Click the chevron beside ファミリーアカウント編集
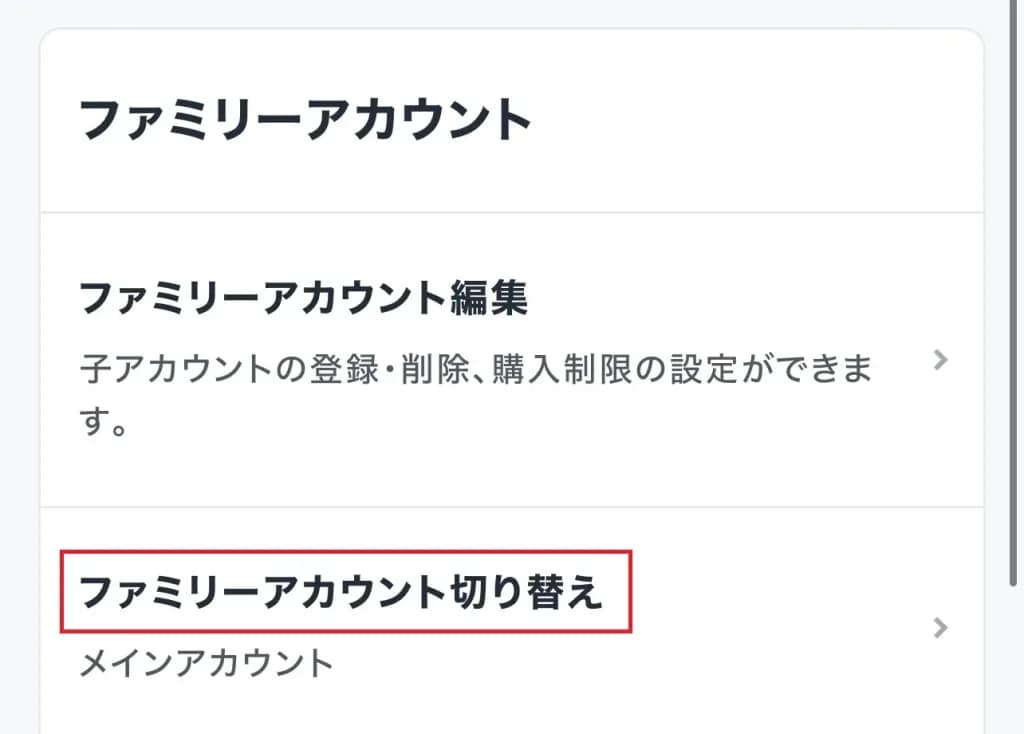 click(x=939, y=361)
